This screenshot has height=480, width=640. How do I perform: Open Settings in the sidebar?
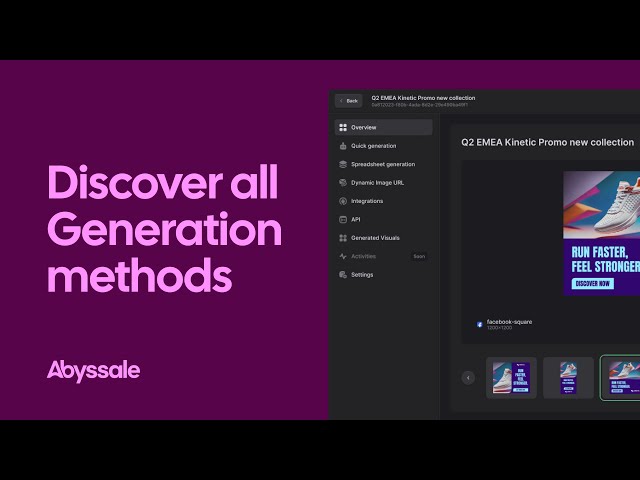[x=383, y=275]
